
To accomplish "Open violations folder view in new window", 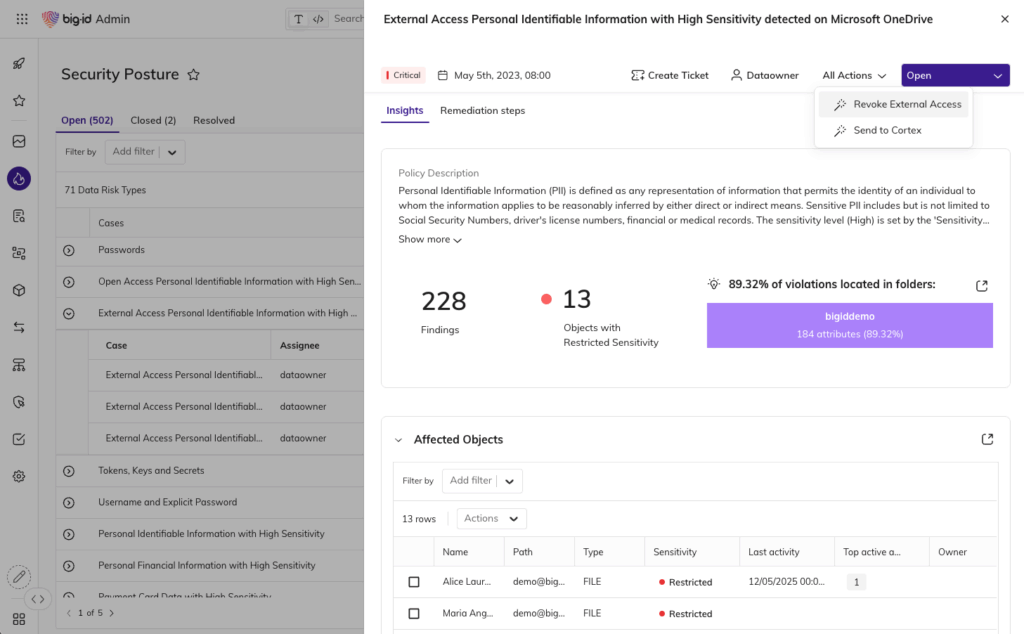I will [982, 286].
